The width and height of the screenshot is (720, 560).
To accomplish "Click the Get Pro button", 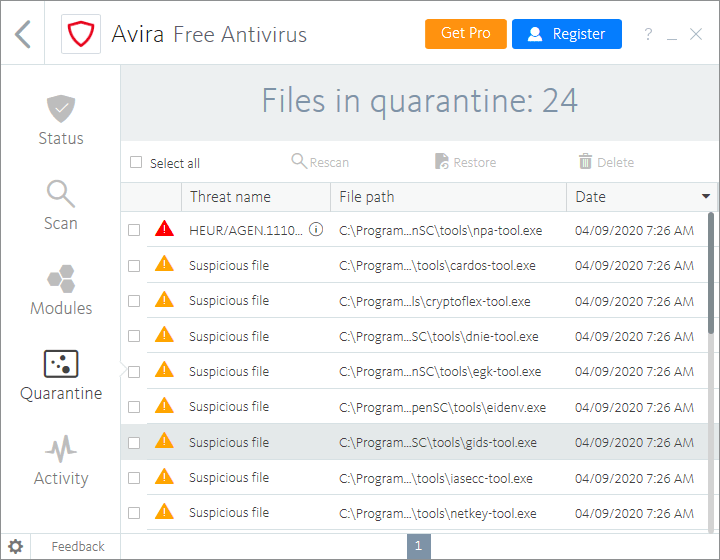I will pyautogui.click(x=465, y=34).
